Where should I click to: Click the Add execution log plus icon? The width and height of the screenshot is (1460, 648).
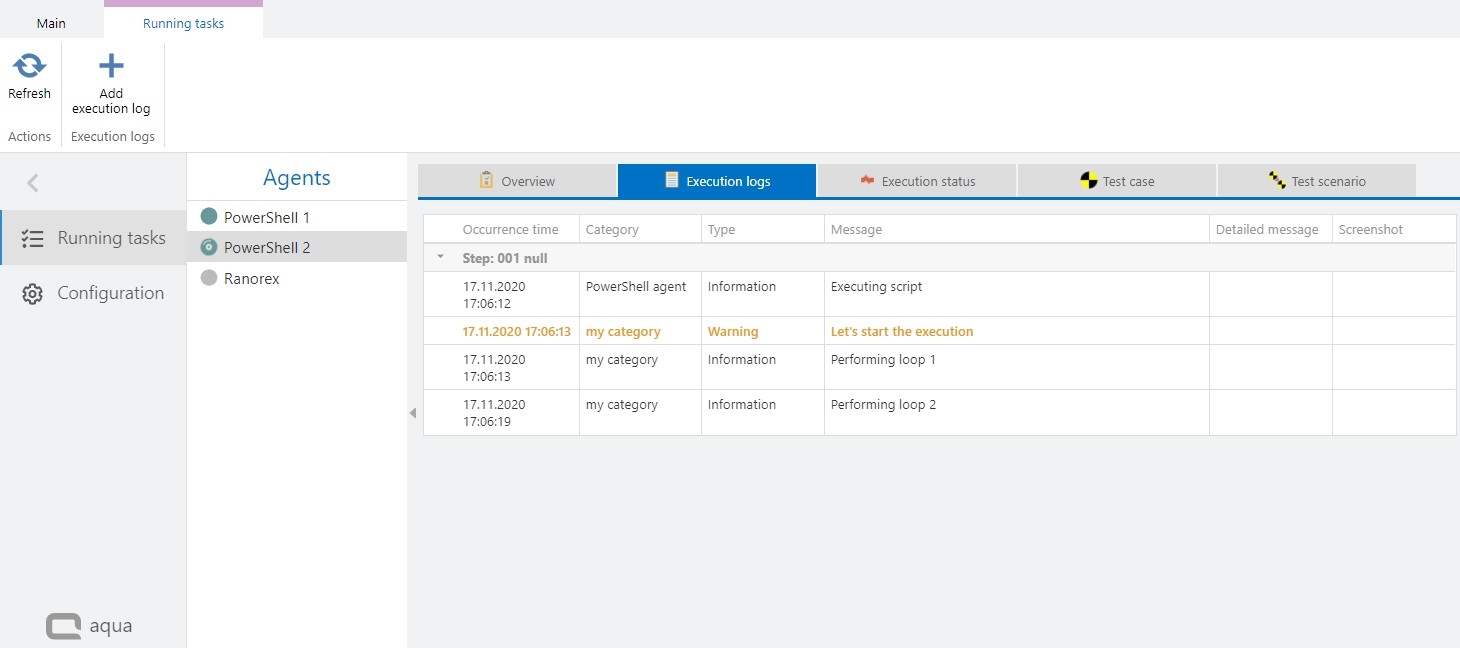(111, 66)
